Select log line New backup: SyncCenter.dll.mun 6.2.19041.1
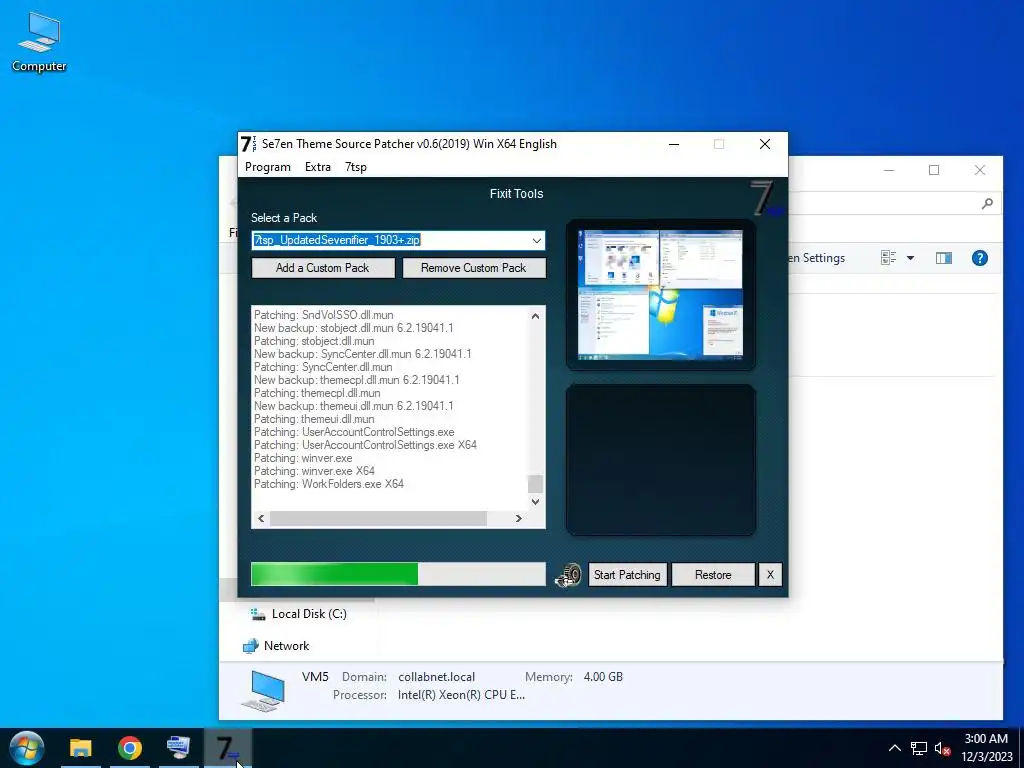This screenshot has height=768, width=1024. point(362,354)
